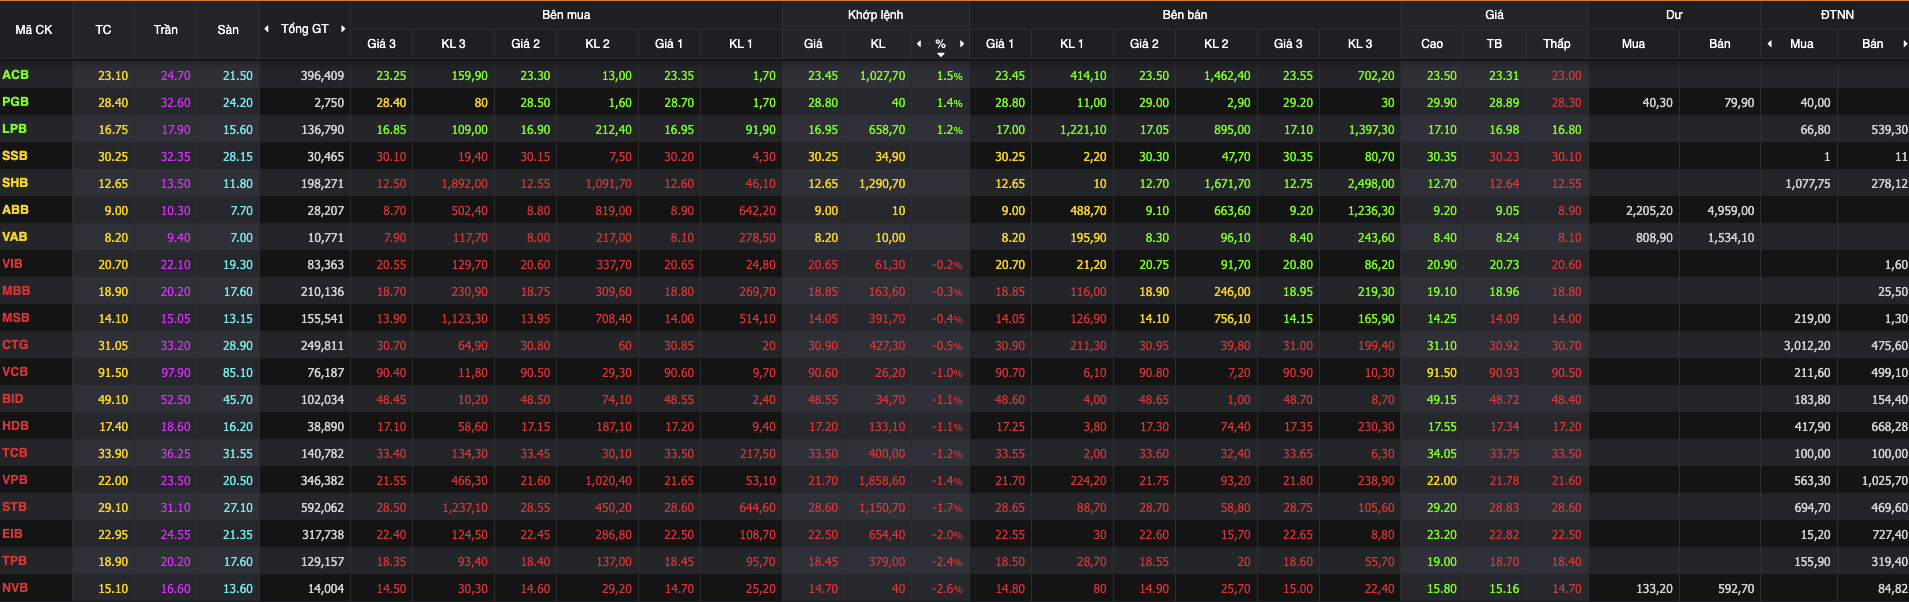Click ACB matched volume 1,027,70
The height and width of the screenshot is (602, 1909).
point(882,76)
